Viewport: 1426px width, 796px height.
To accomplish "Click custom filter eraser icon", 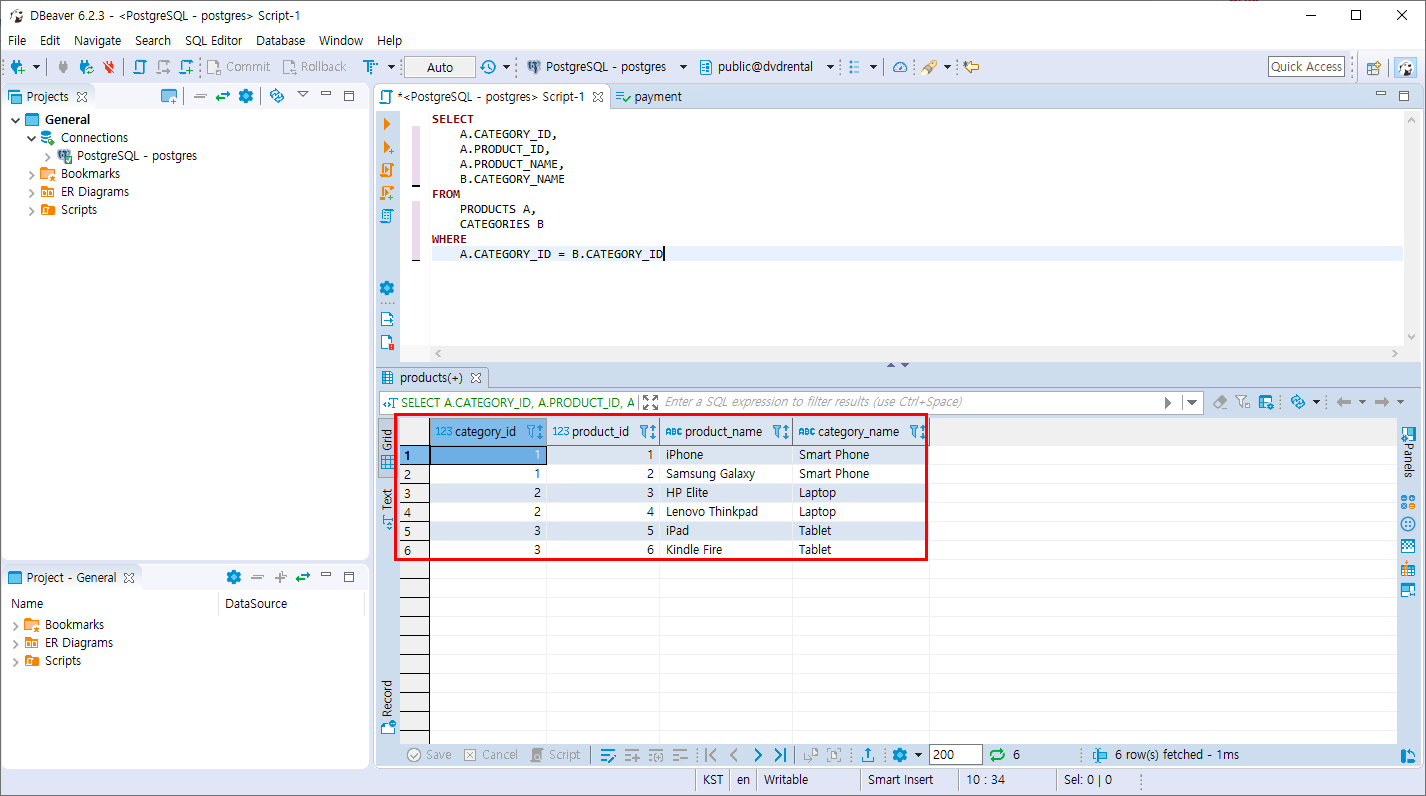I will [x=1219, y=402].
